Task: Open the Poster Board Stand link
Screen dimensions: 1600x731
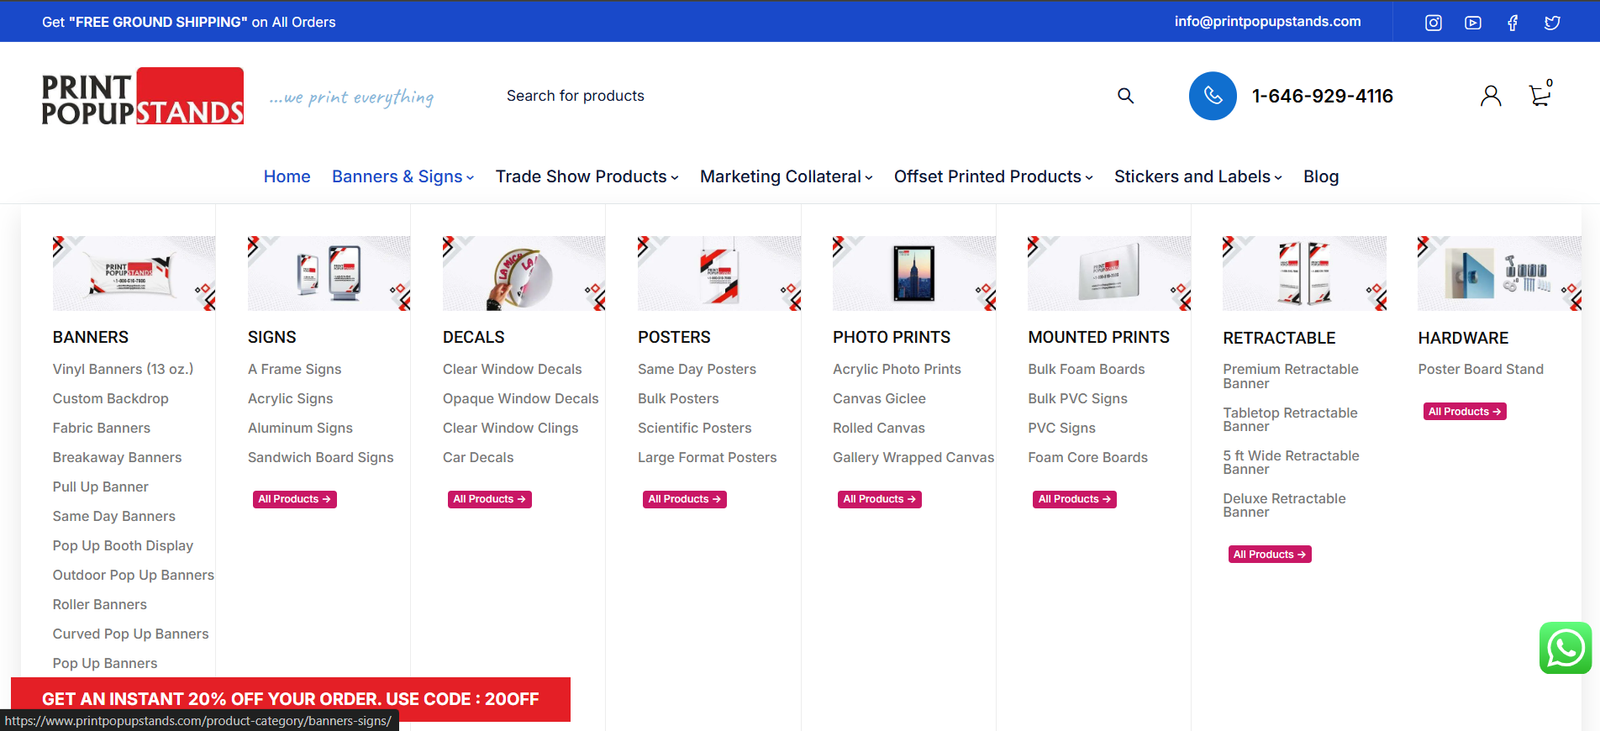Action: (x=1481, y=369)
